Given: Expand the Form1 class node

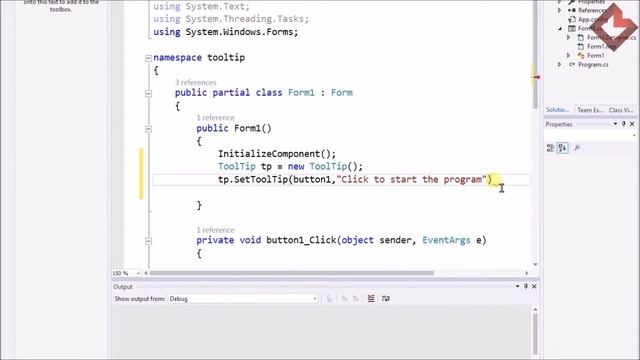Looking at the screenshot, I should [x=568, y=55].
